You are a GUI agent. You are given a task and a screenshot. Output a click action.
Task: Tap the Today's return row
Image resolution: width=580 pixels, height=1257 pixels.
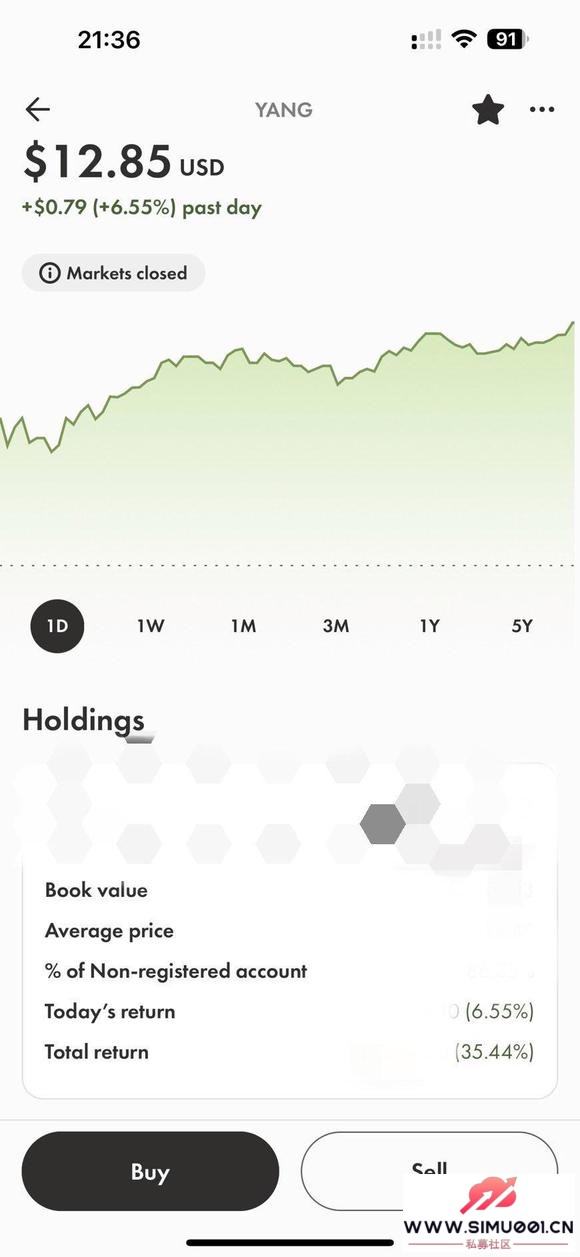pos(289,1011)
